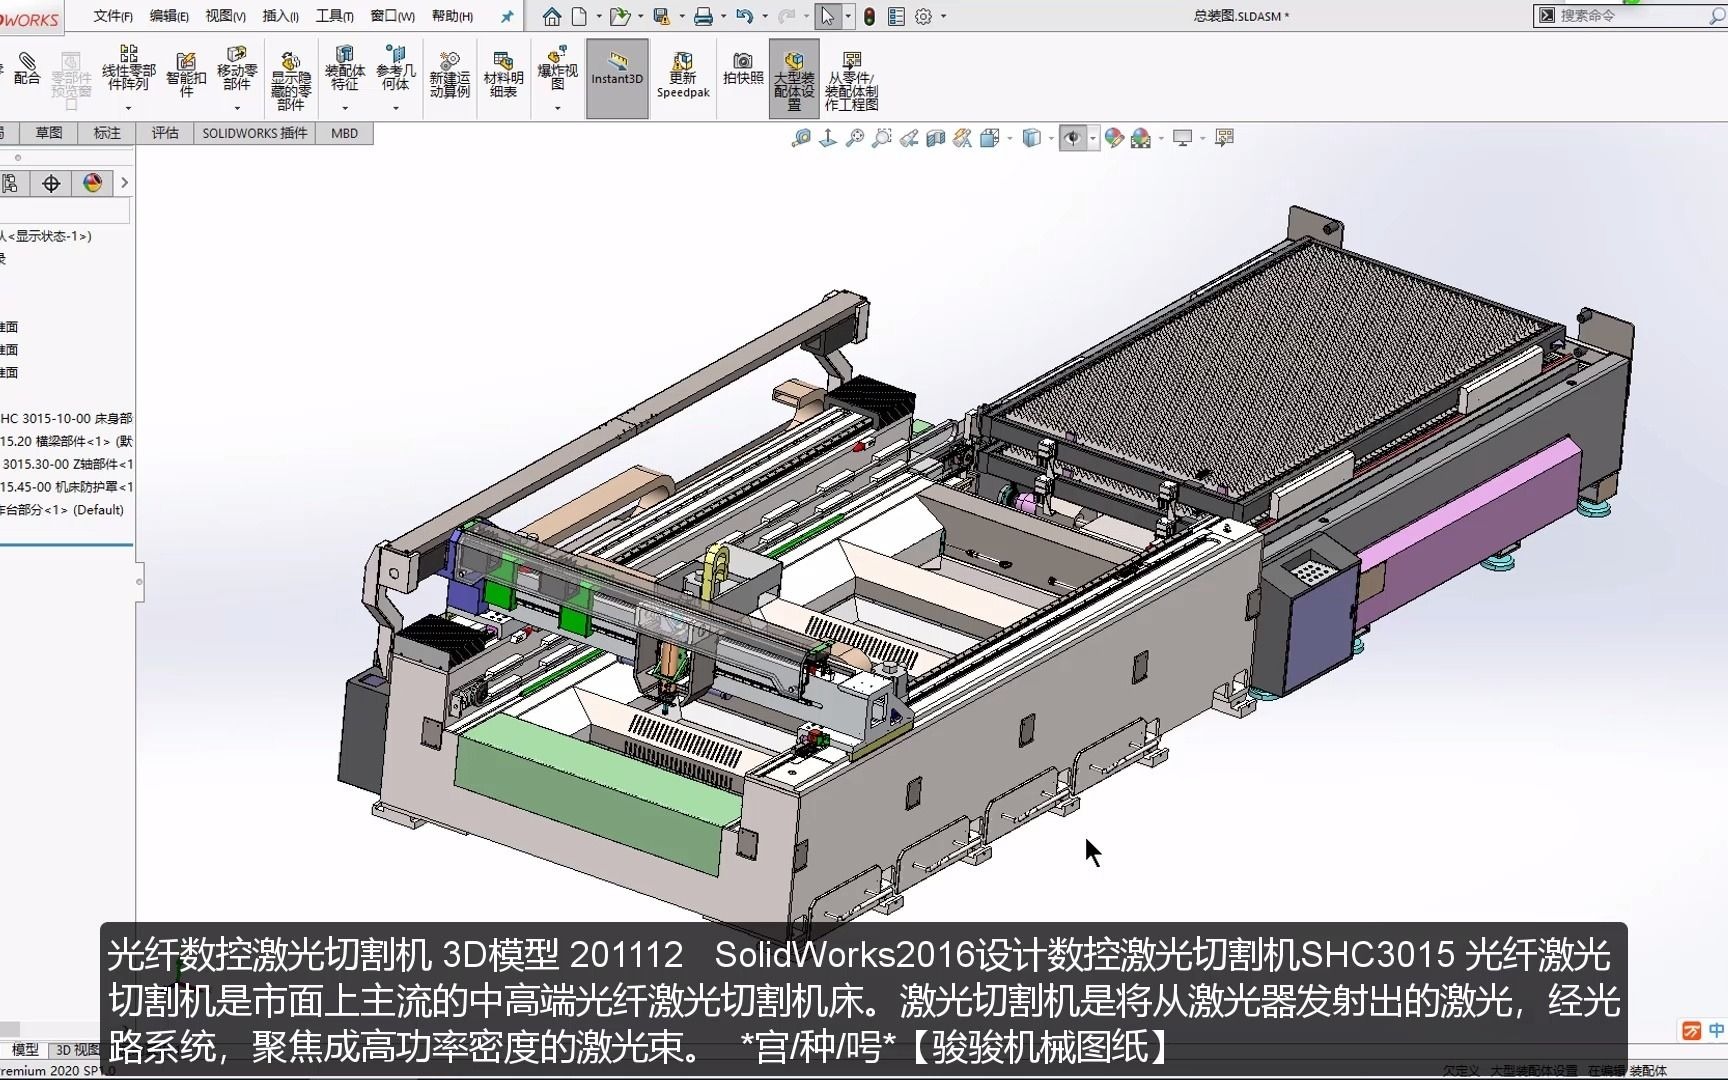
Task: Click the Section View icon
Action: click(x=936, y=138)
